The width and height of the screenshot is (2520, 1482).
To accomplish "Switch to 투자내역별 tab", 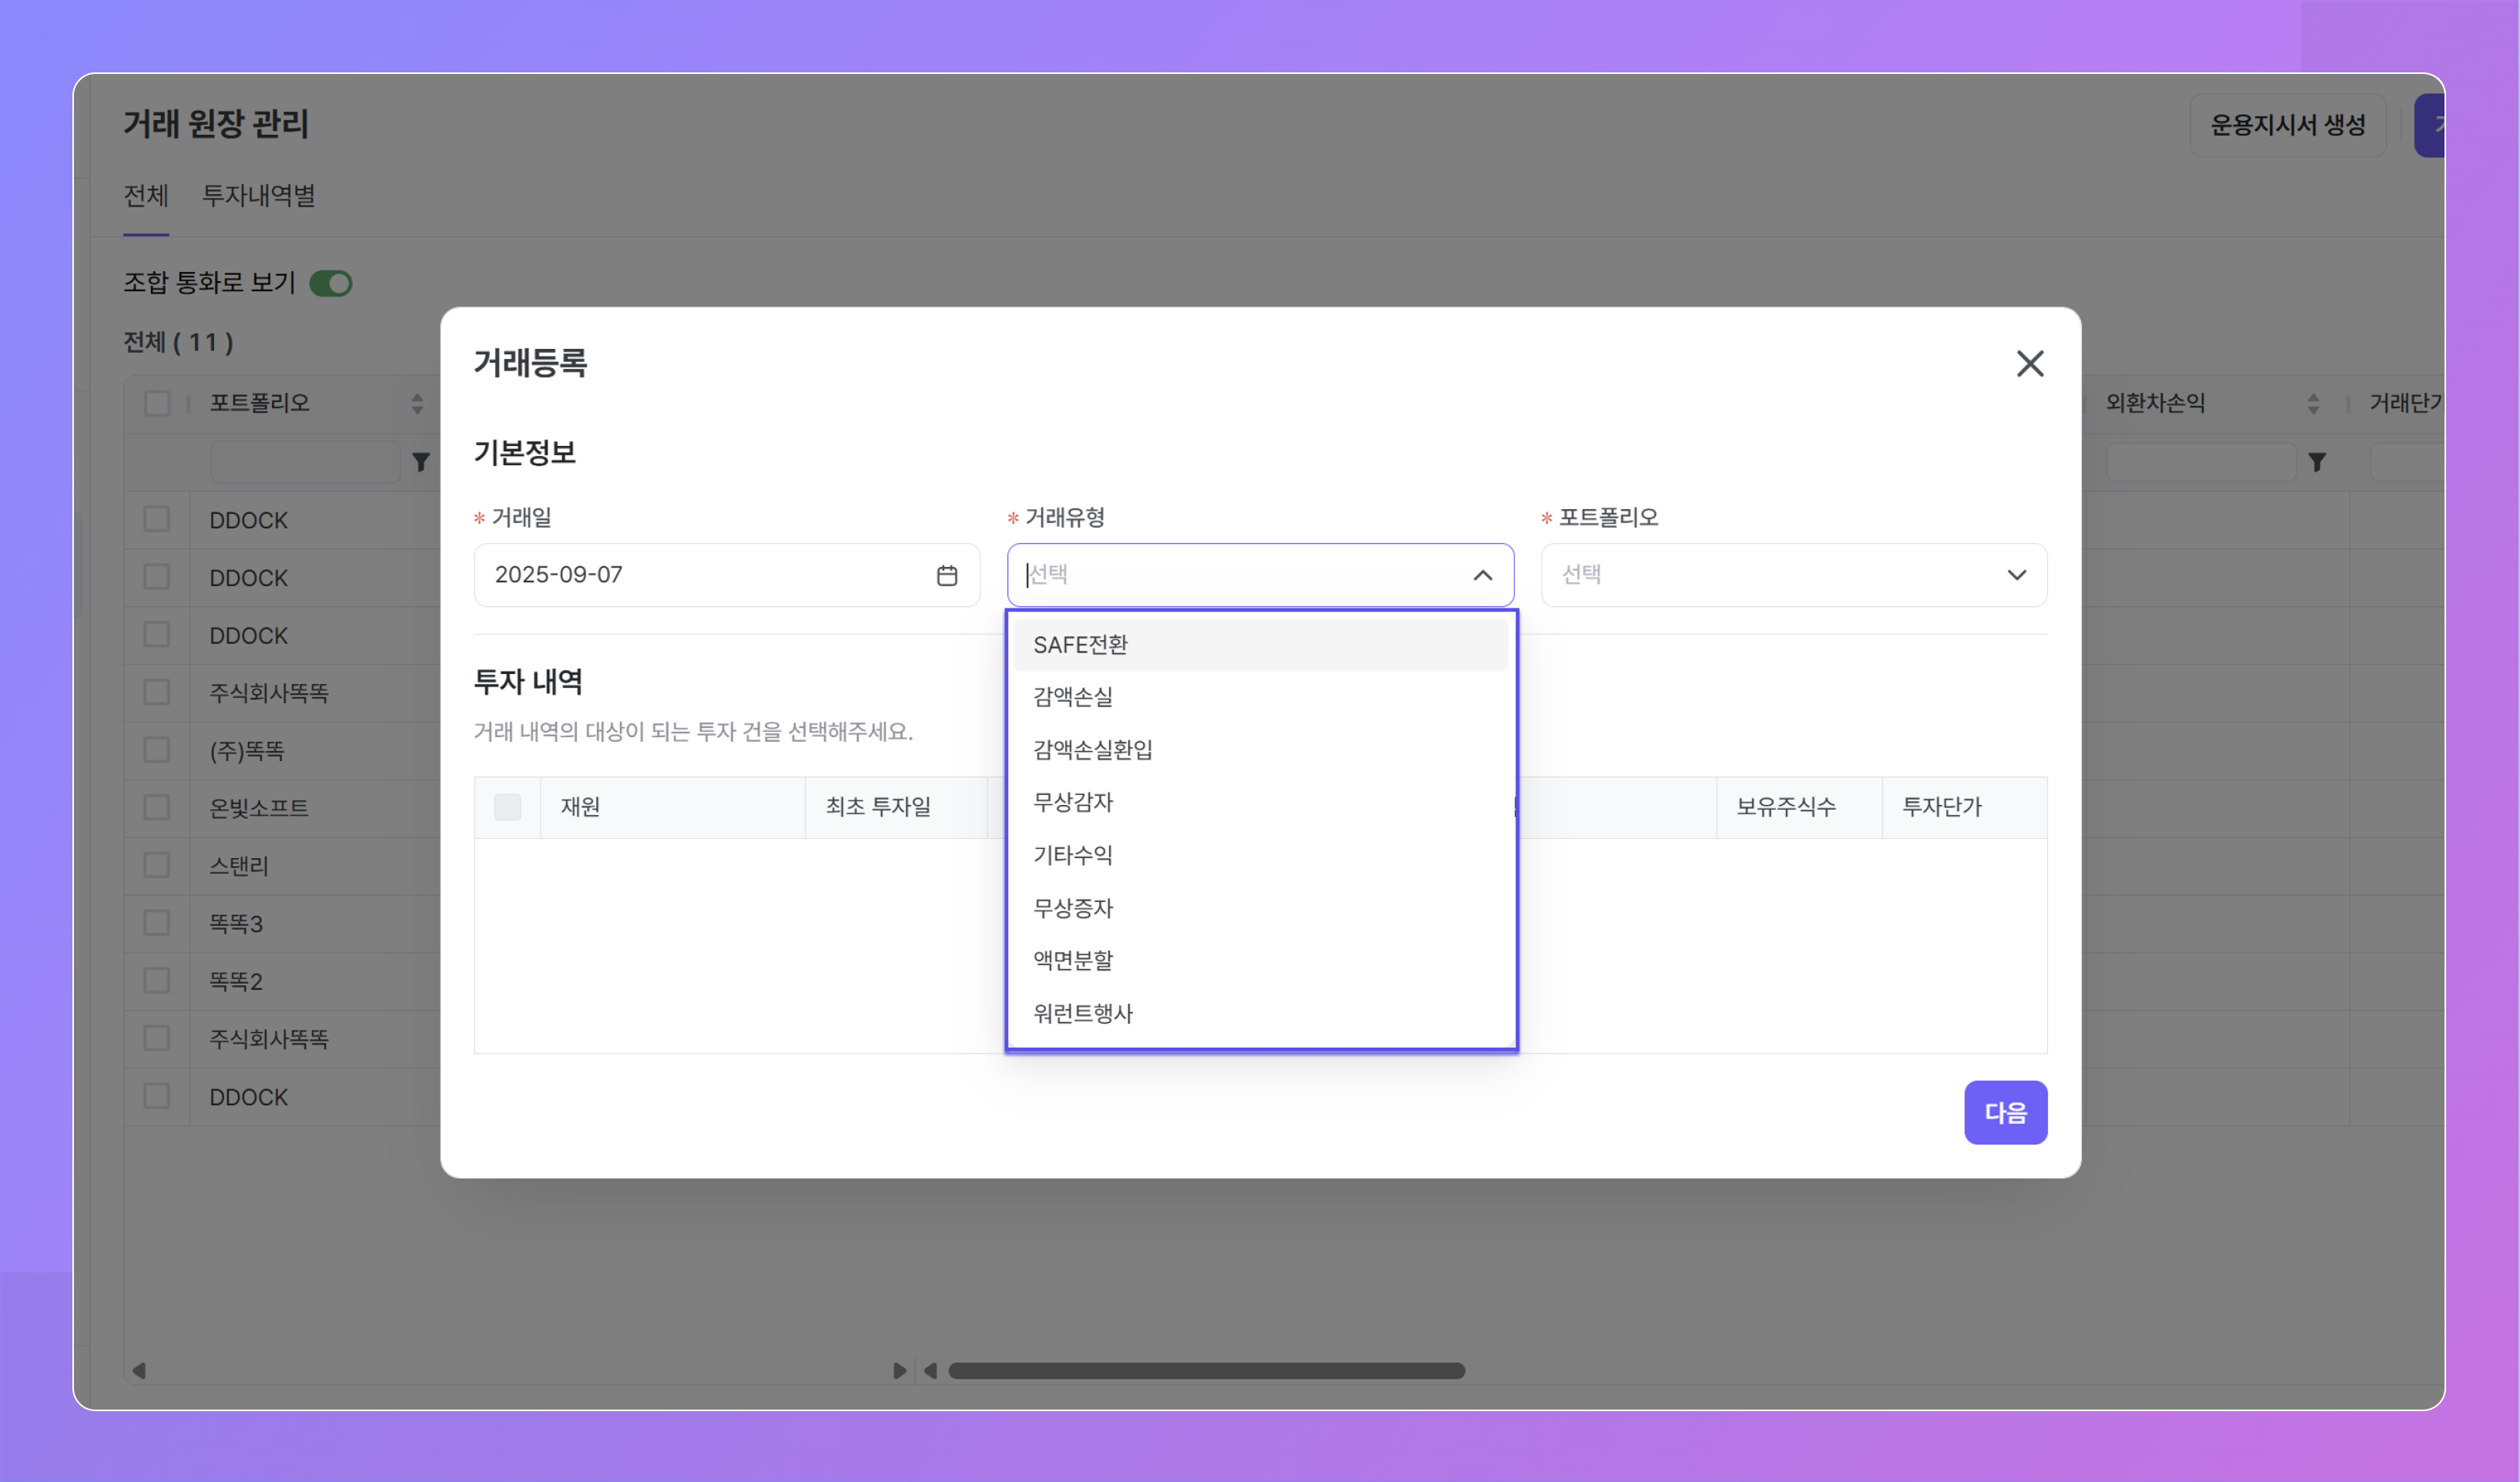I will [258, 196].
